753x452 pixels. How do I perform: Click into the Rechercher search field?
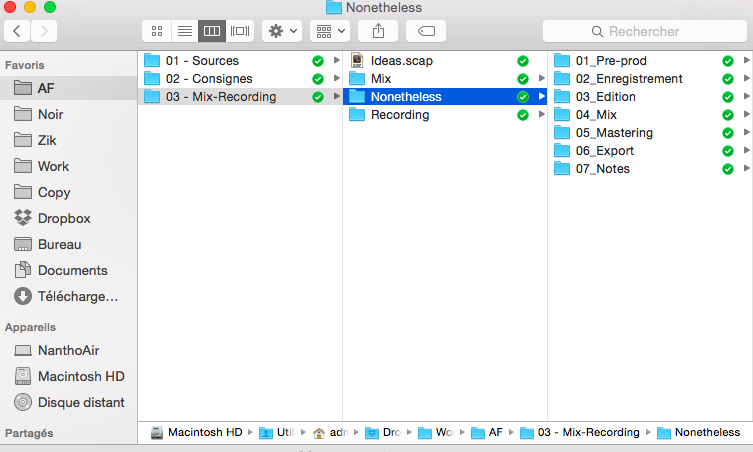(x=644, y=31)
